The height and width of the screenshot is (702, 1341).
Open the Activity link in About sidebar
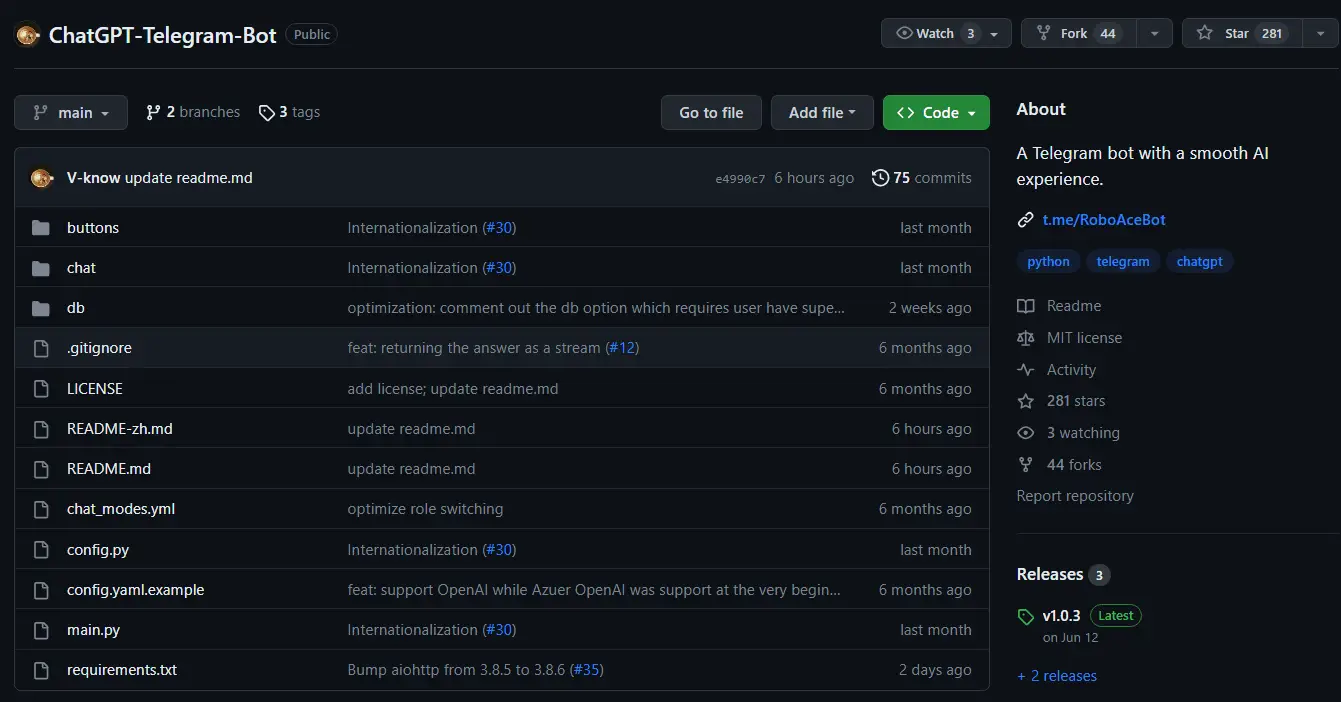click(1071, 370)
